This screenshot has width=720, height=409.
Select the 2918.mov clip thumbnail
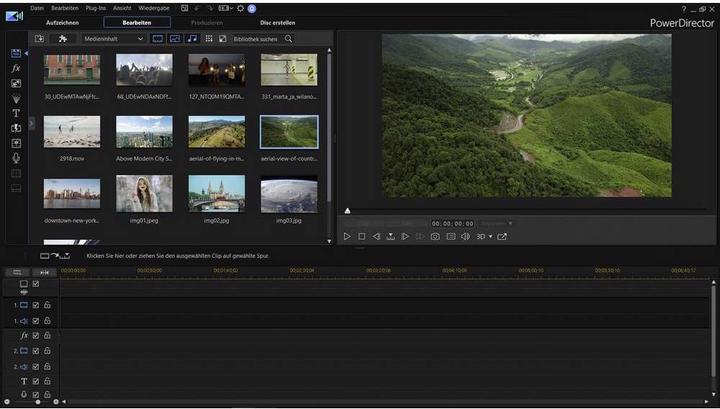tap(72, 132)
